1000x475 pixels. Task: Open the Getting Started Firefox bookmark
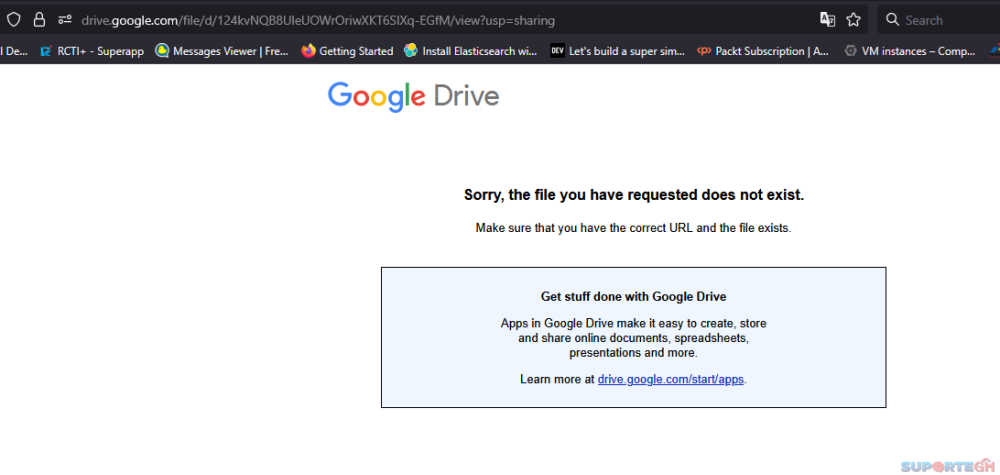click(x=347, y=51)
